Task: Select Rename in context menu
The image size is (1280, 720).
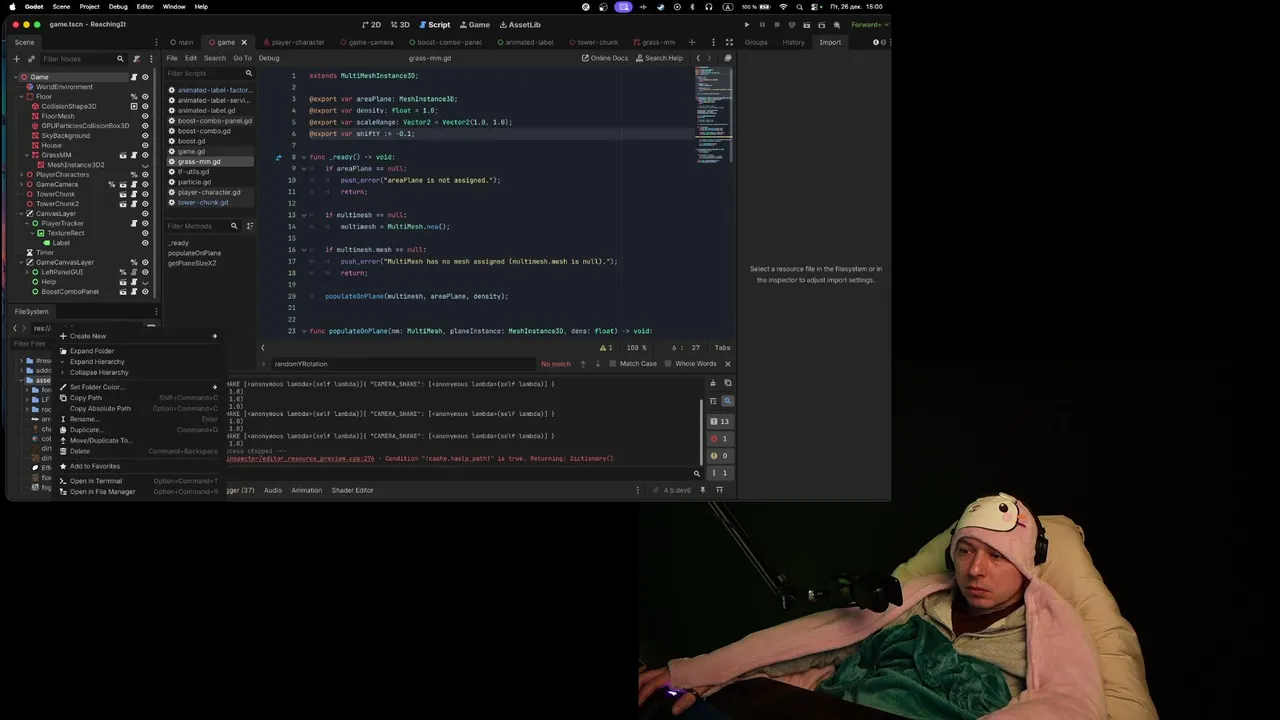Action: [x=138, y=419]
